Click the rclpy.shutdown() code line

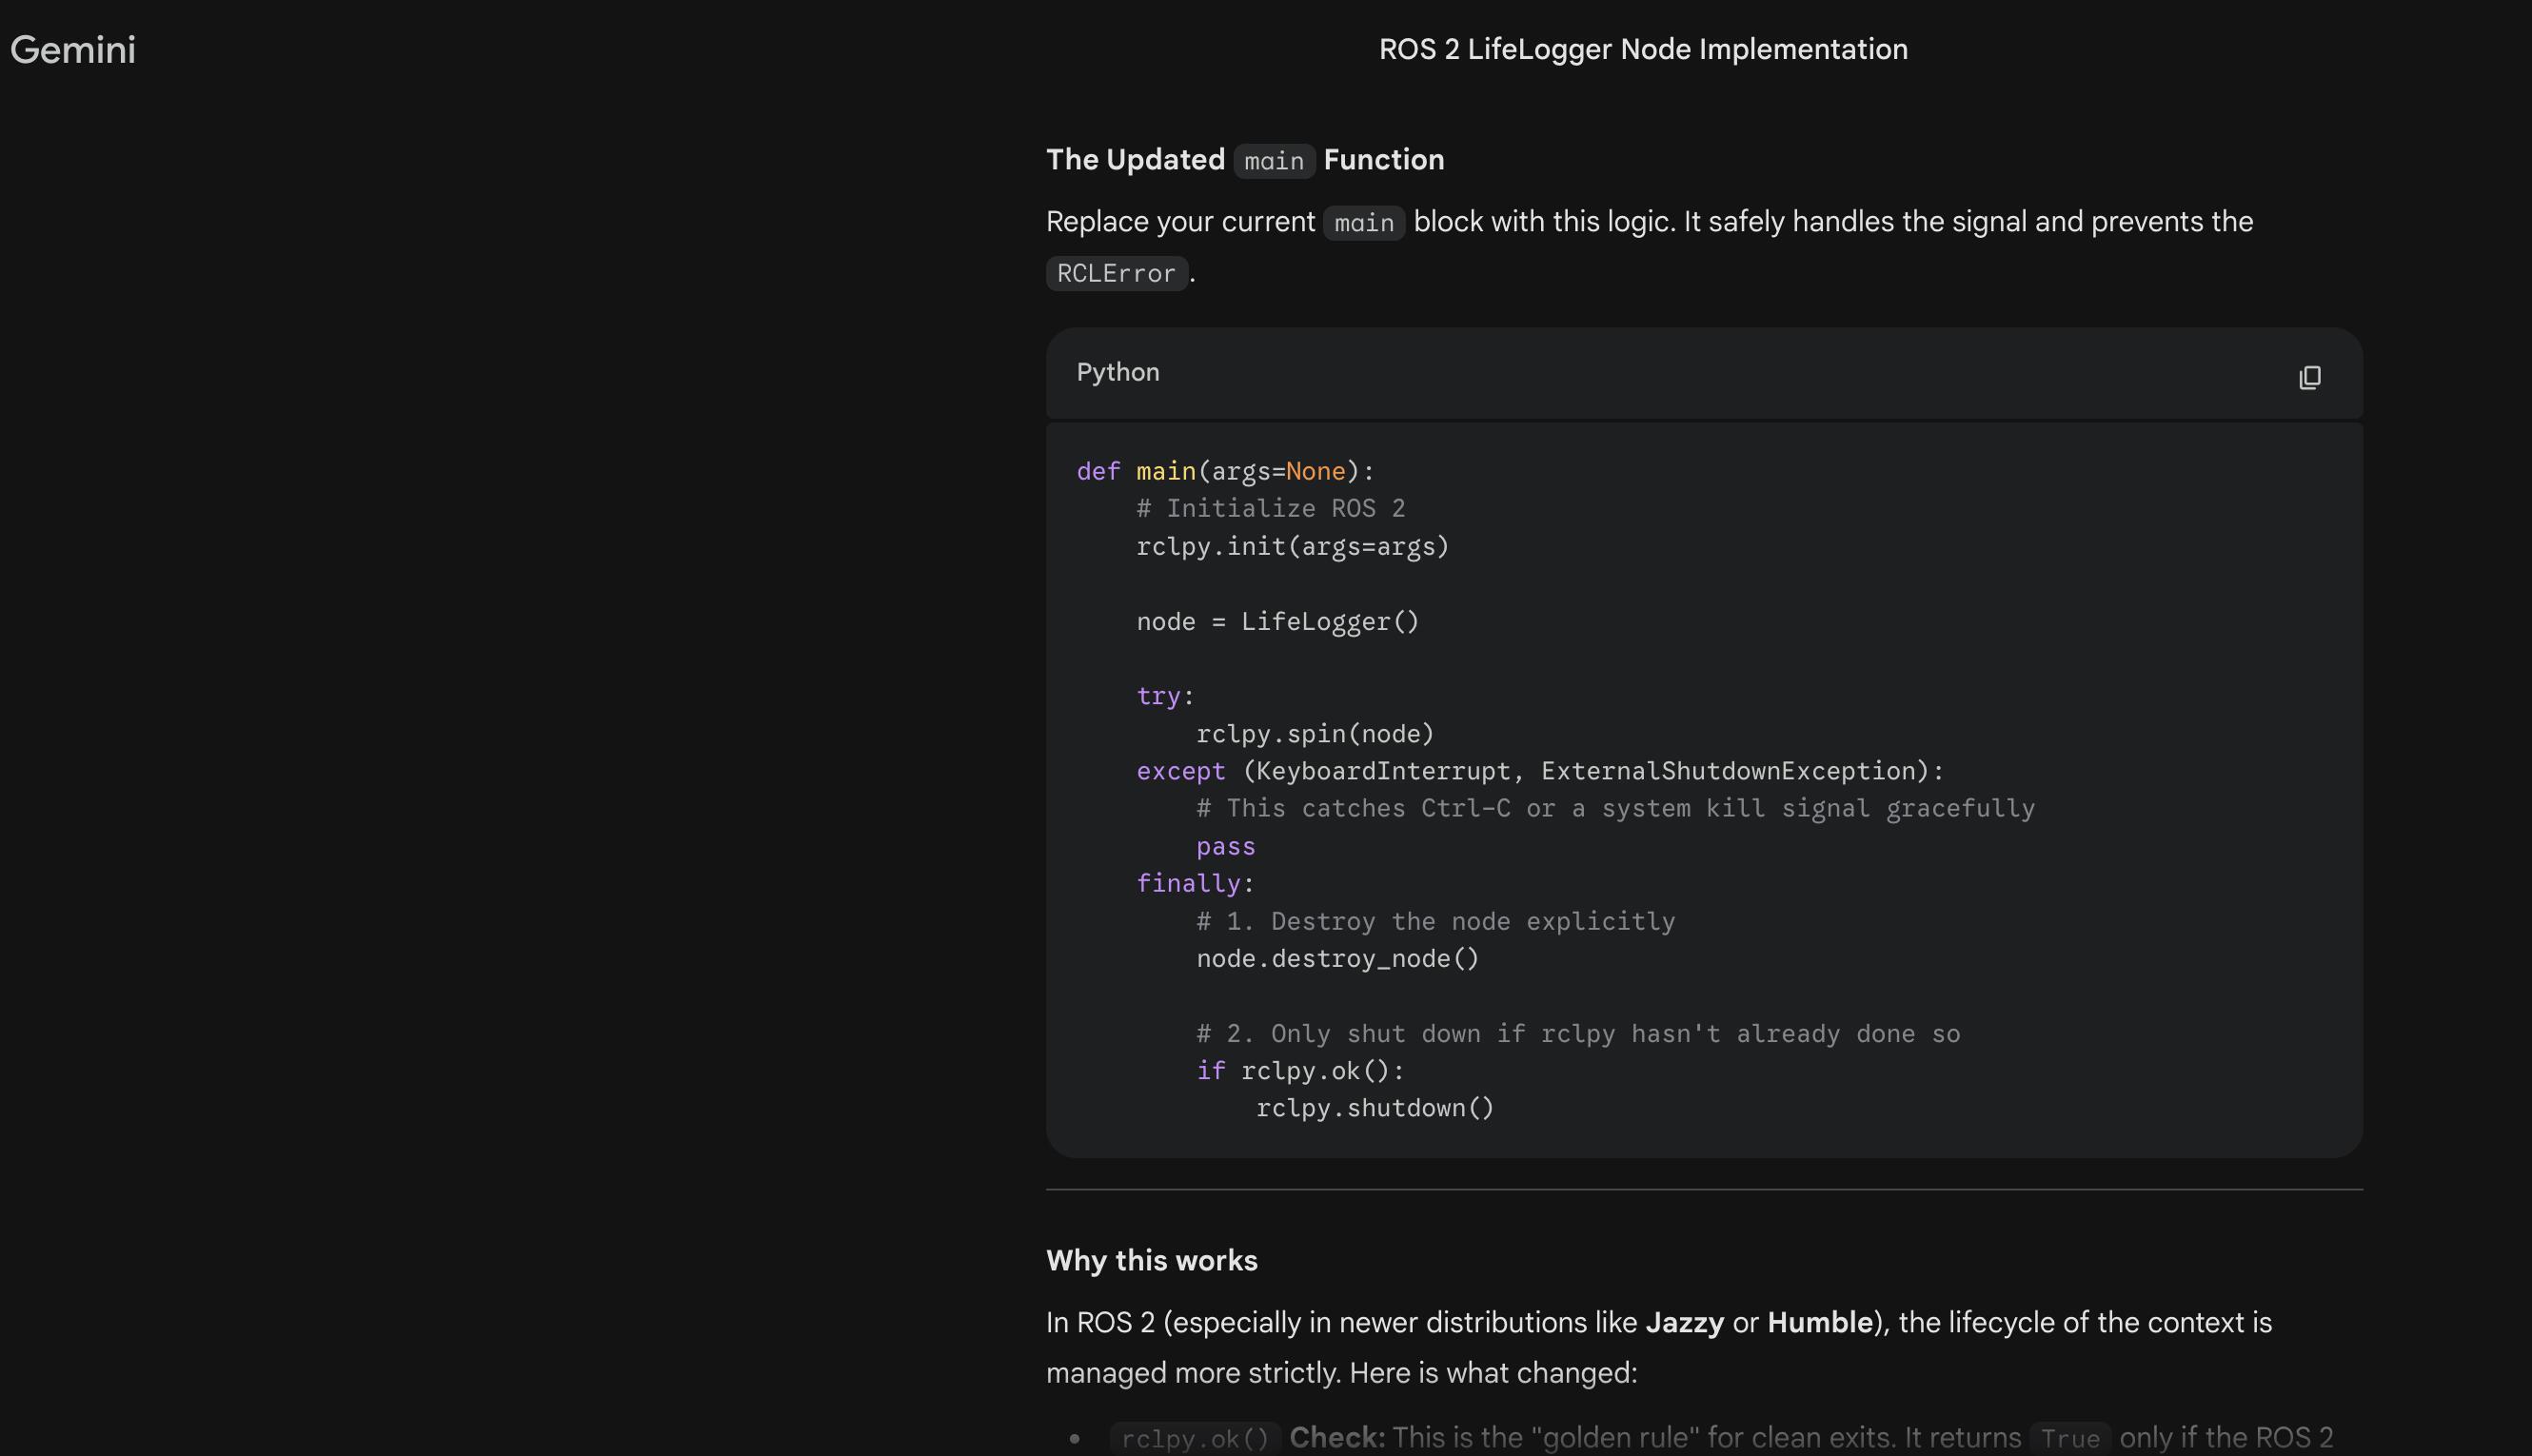[1374, 1108]
